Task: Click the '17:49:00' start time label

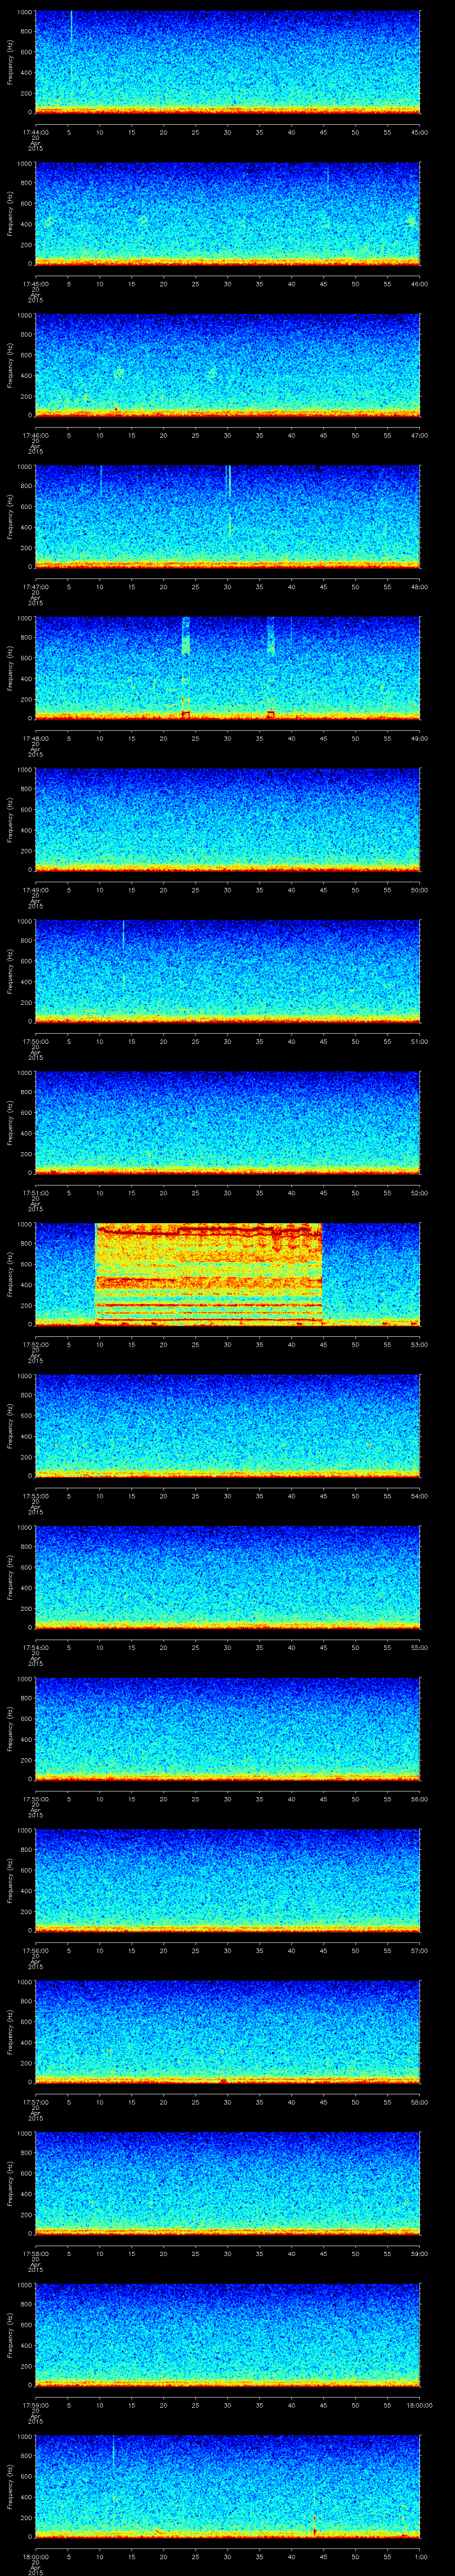Action: pyautogui.click(x=35, y=890)
